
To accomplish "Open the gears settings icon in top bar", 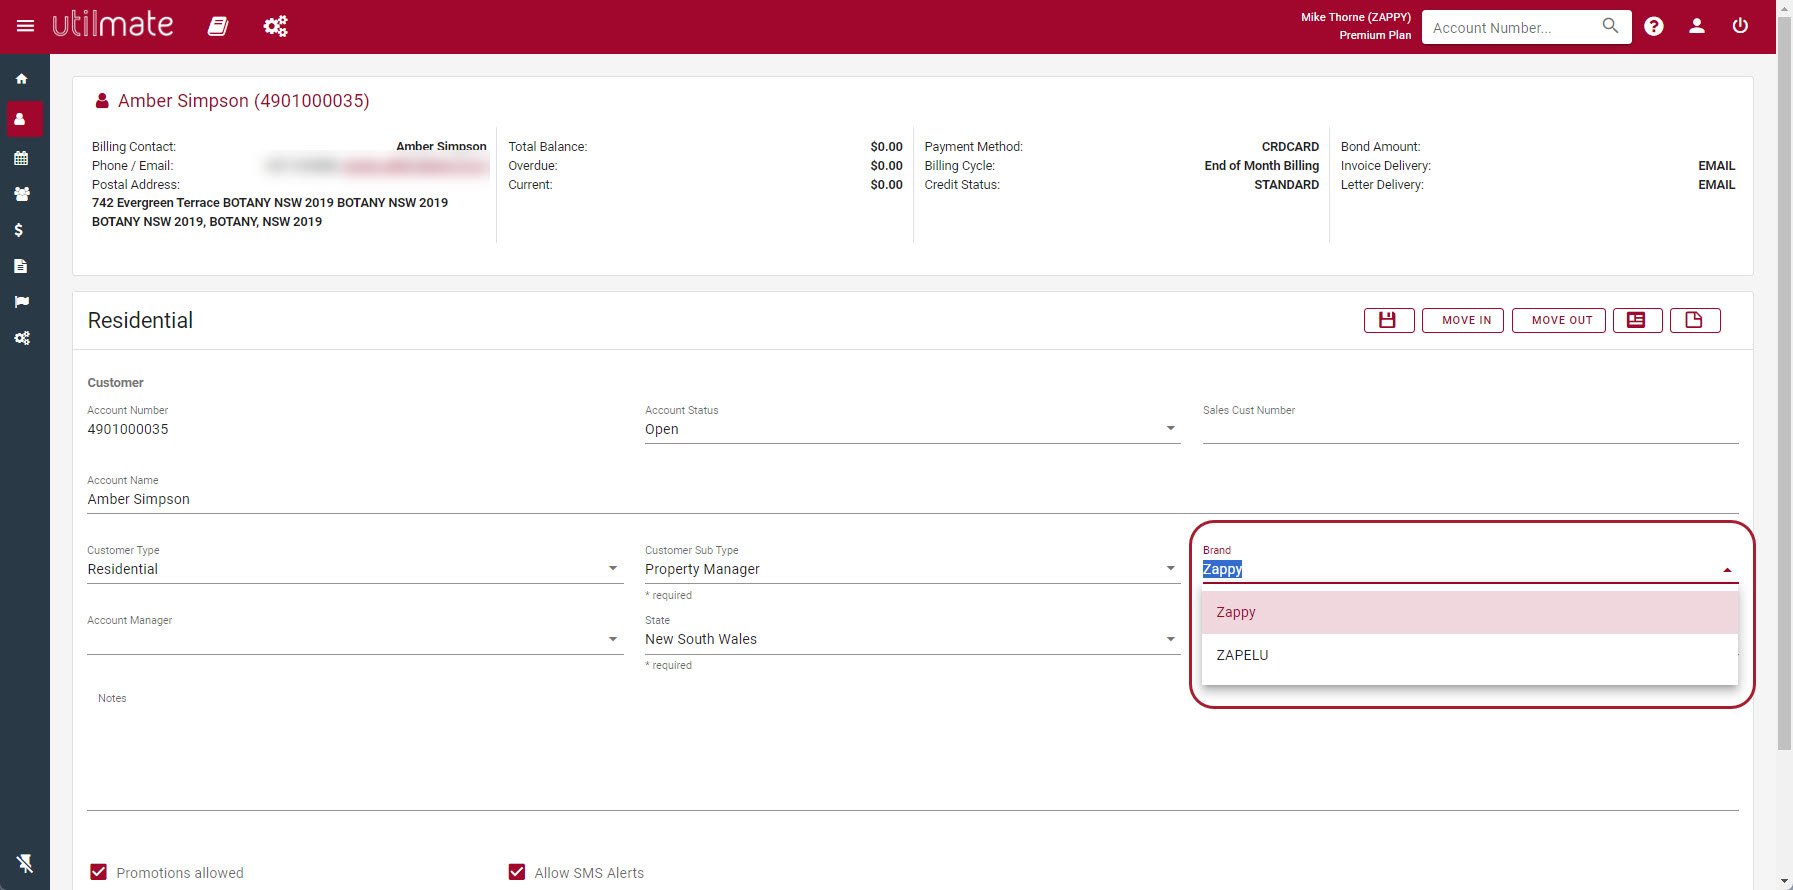I will pos(276,26).
